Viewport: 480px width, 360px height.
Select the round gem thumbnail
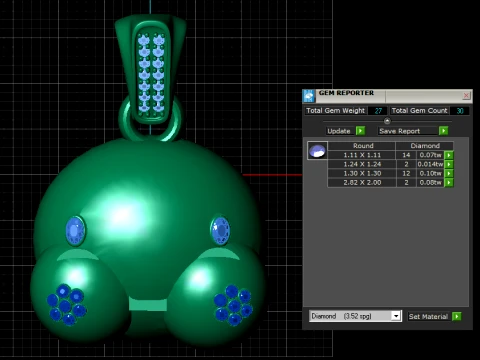click(317, 150)
